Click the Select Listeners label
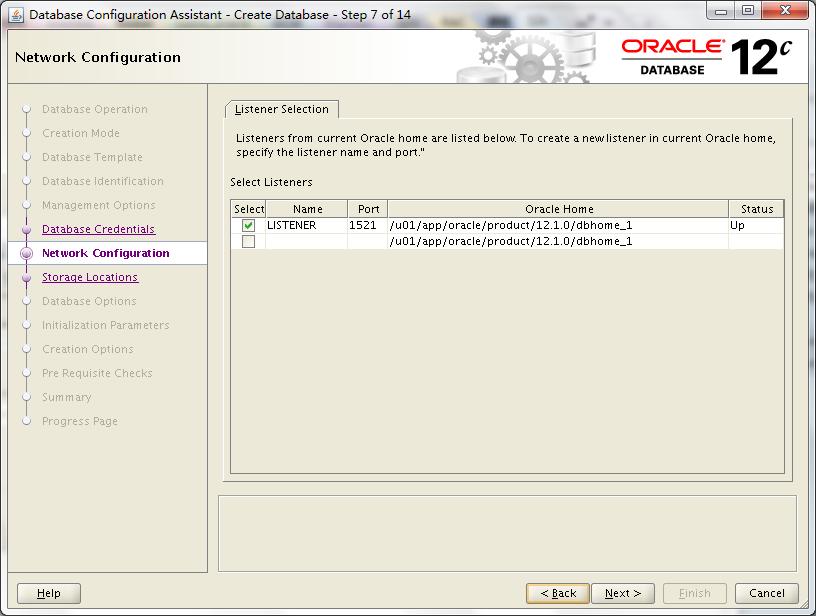Viewport: 816px width, 616px height. pos(271,182)
